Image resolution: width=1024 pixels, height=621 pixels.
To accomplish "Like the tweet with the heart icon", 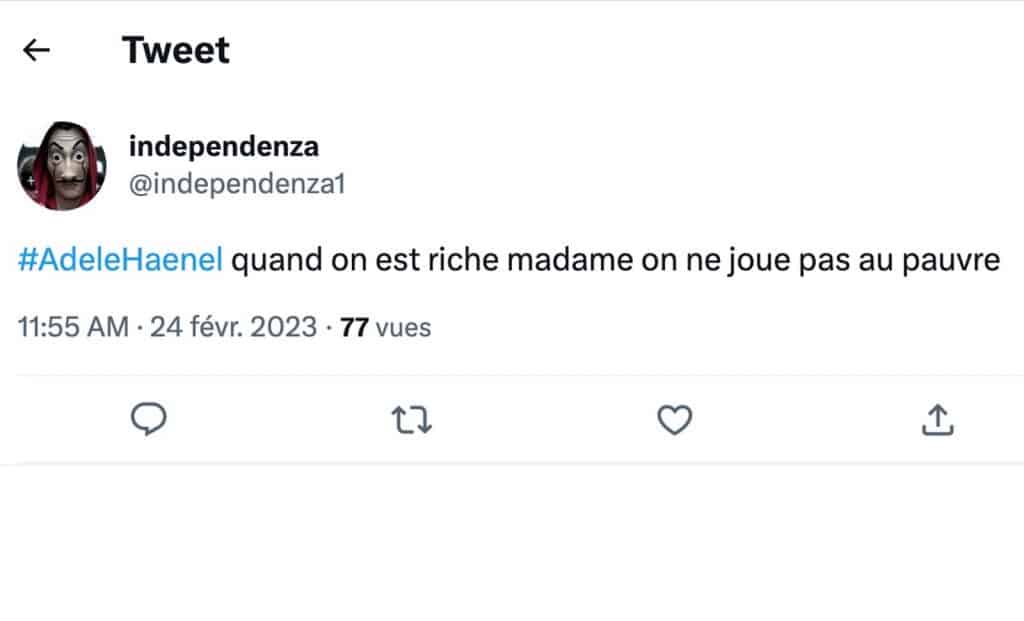I will [675, 421].
